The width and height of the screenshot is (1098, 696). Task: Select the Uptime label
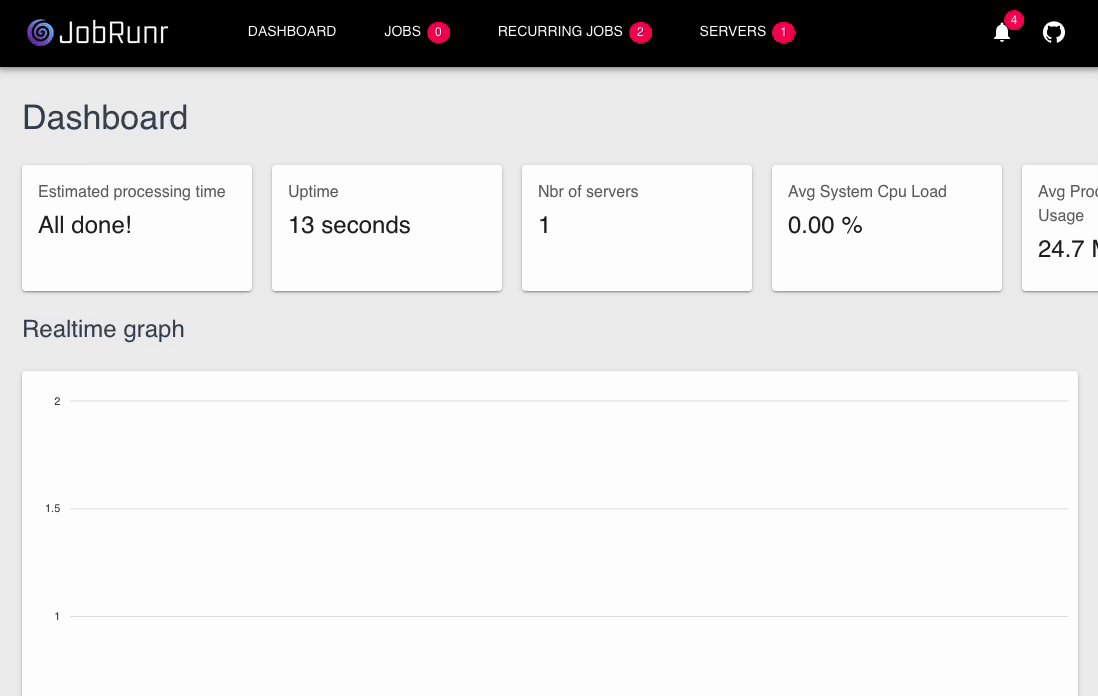[313, 192]
